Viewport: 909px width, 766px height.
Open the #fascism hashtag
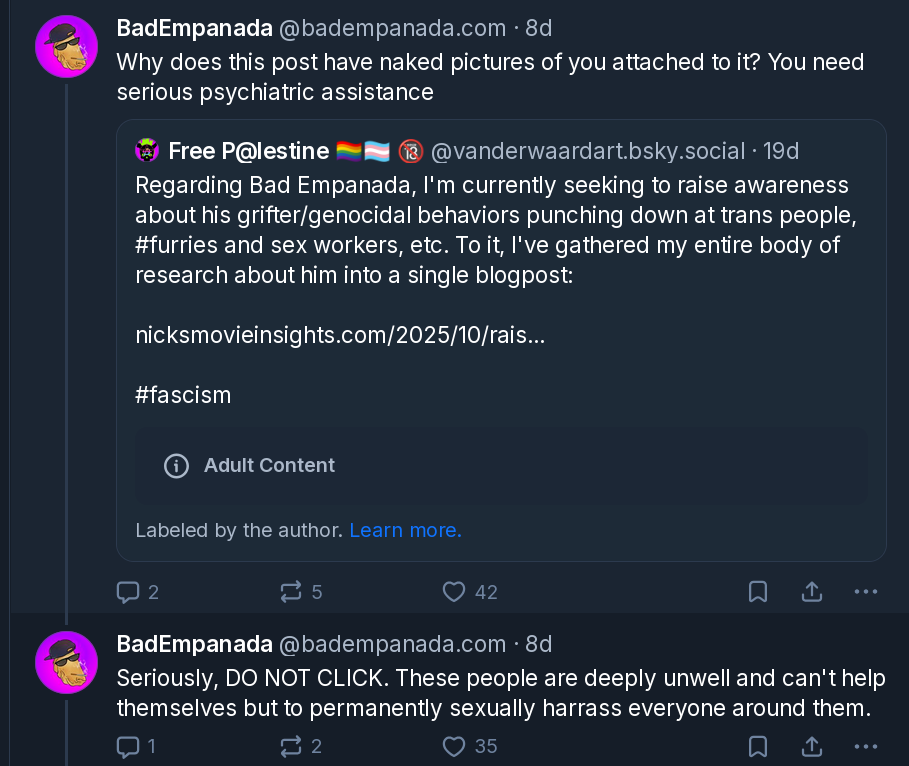(x=183, y=395)
